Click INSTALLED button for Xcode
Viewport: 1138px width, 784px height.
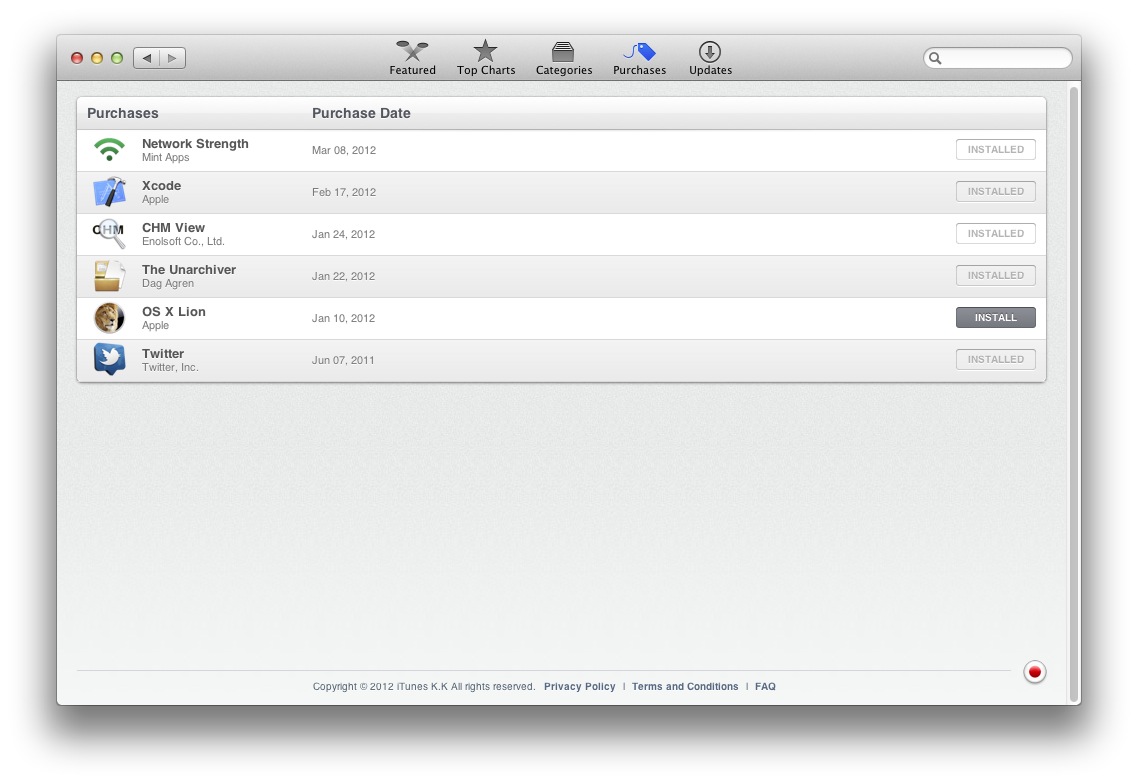coord(996,192)
